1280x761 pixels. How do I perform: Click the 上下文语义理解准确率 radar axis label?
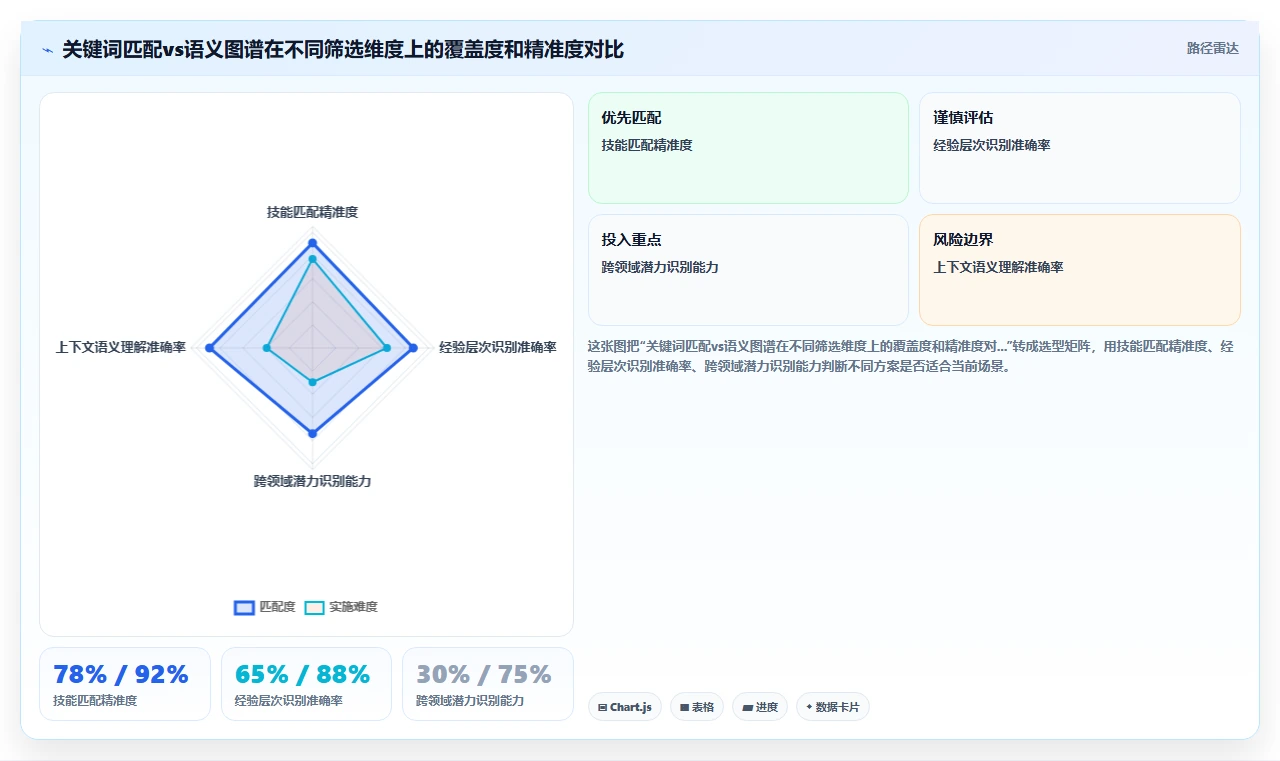tap(121, 347)
